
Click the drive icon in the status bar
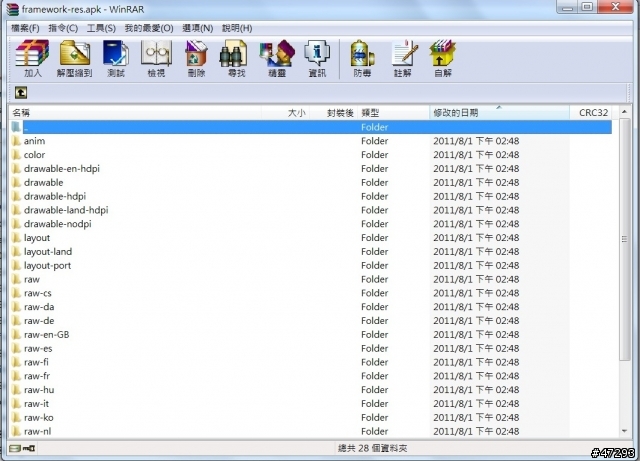(15, 448)
